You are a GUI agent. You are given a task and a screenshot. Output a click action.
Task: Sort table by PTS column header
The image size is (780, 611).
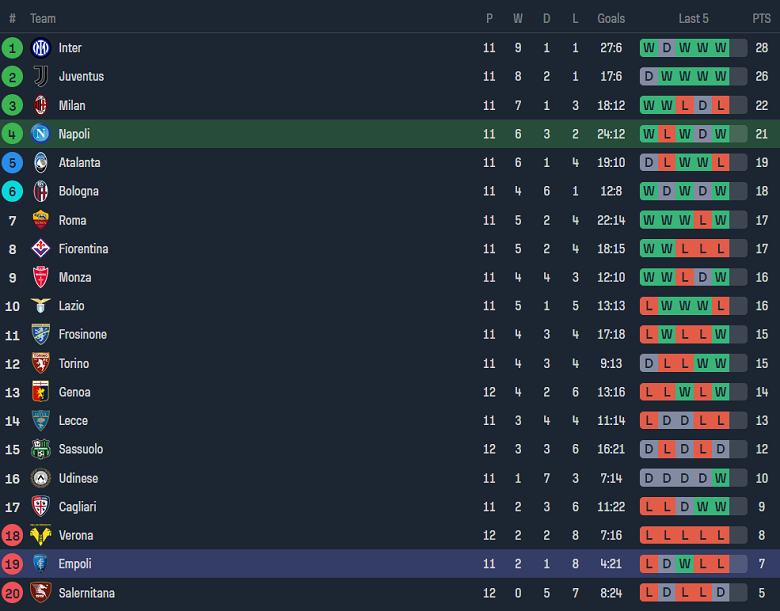point(761,18)
